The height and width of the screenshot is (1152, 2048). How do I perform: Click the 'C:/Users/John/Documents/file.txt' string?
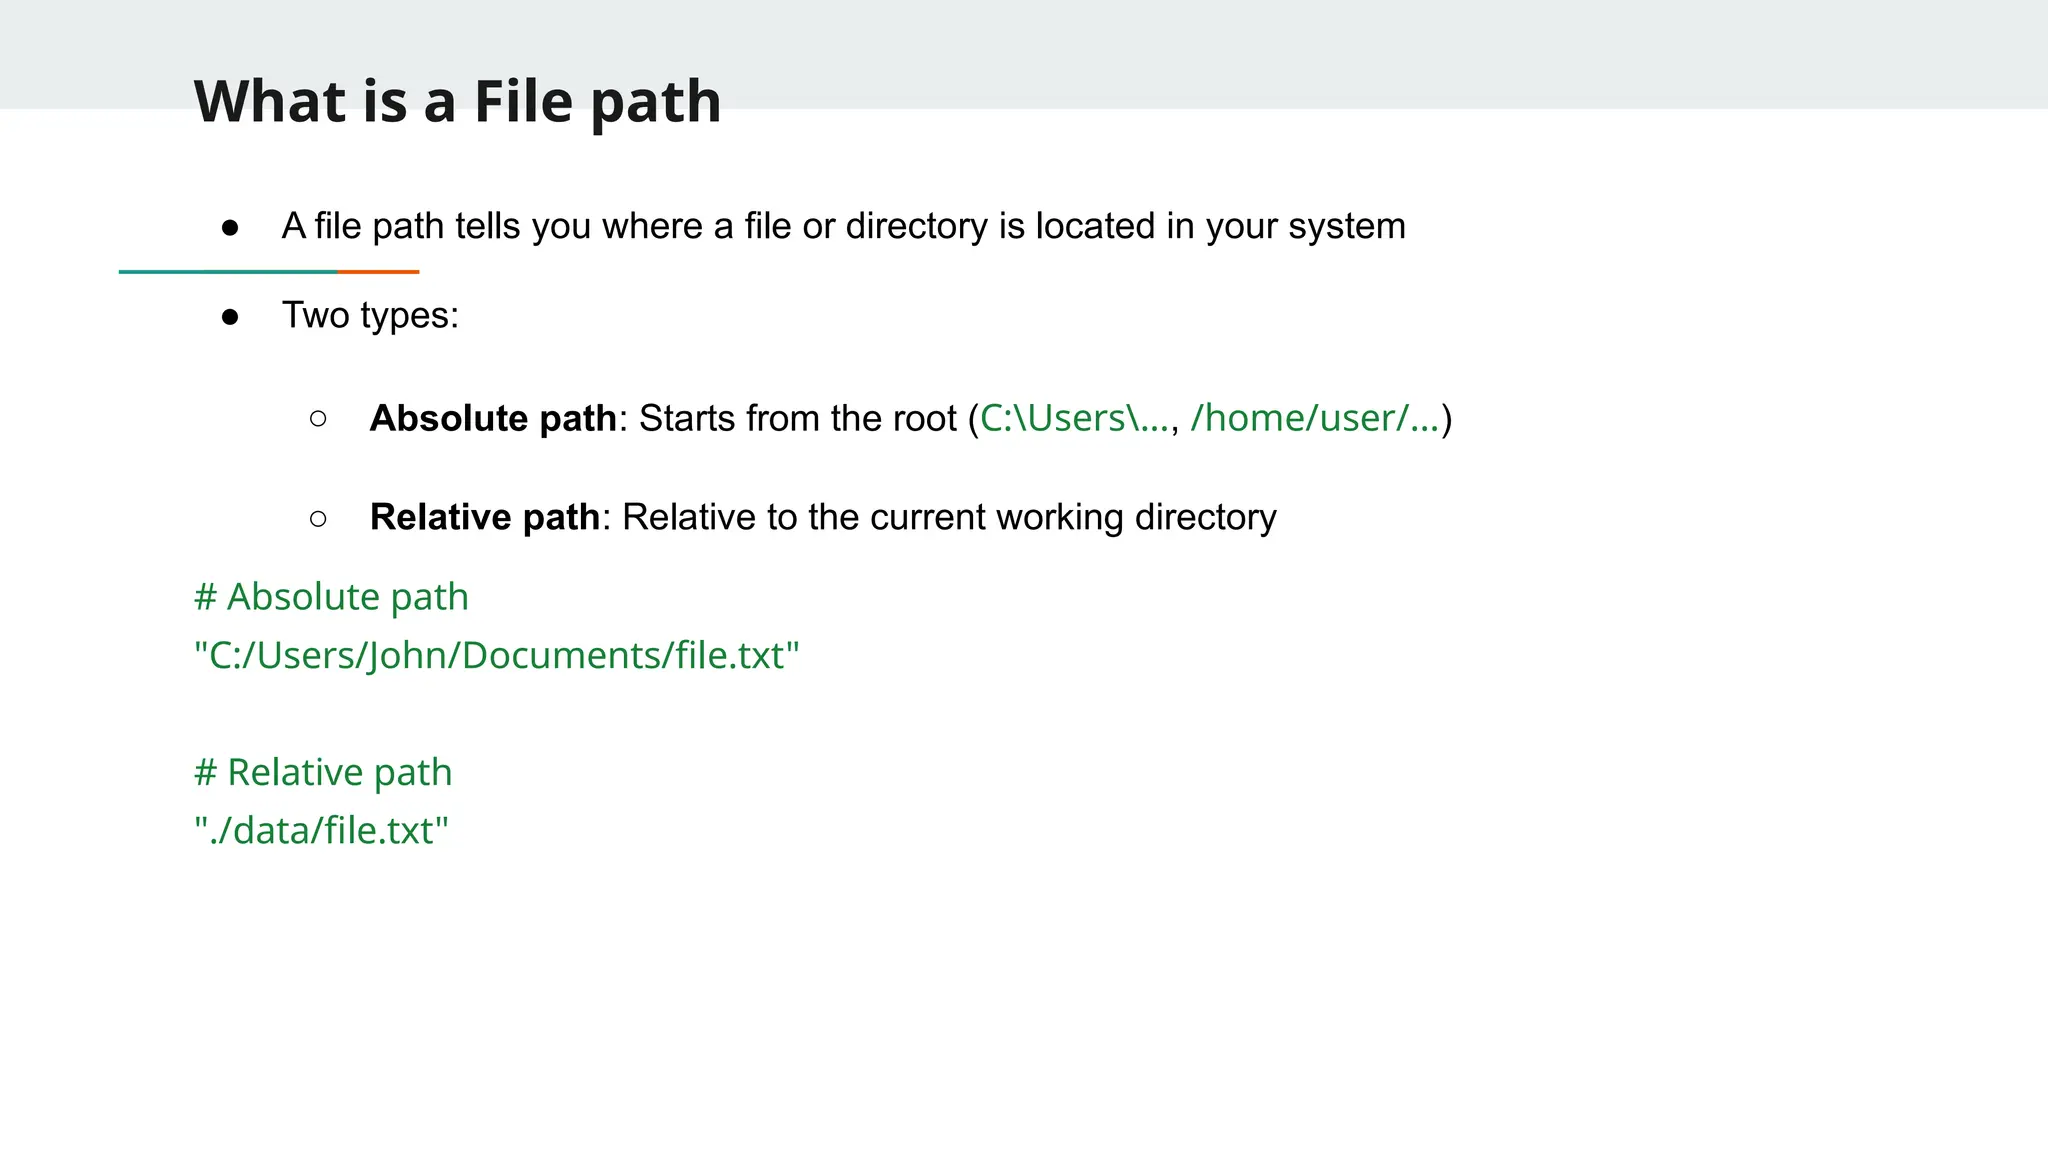497,655
